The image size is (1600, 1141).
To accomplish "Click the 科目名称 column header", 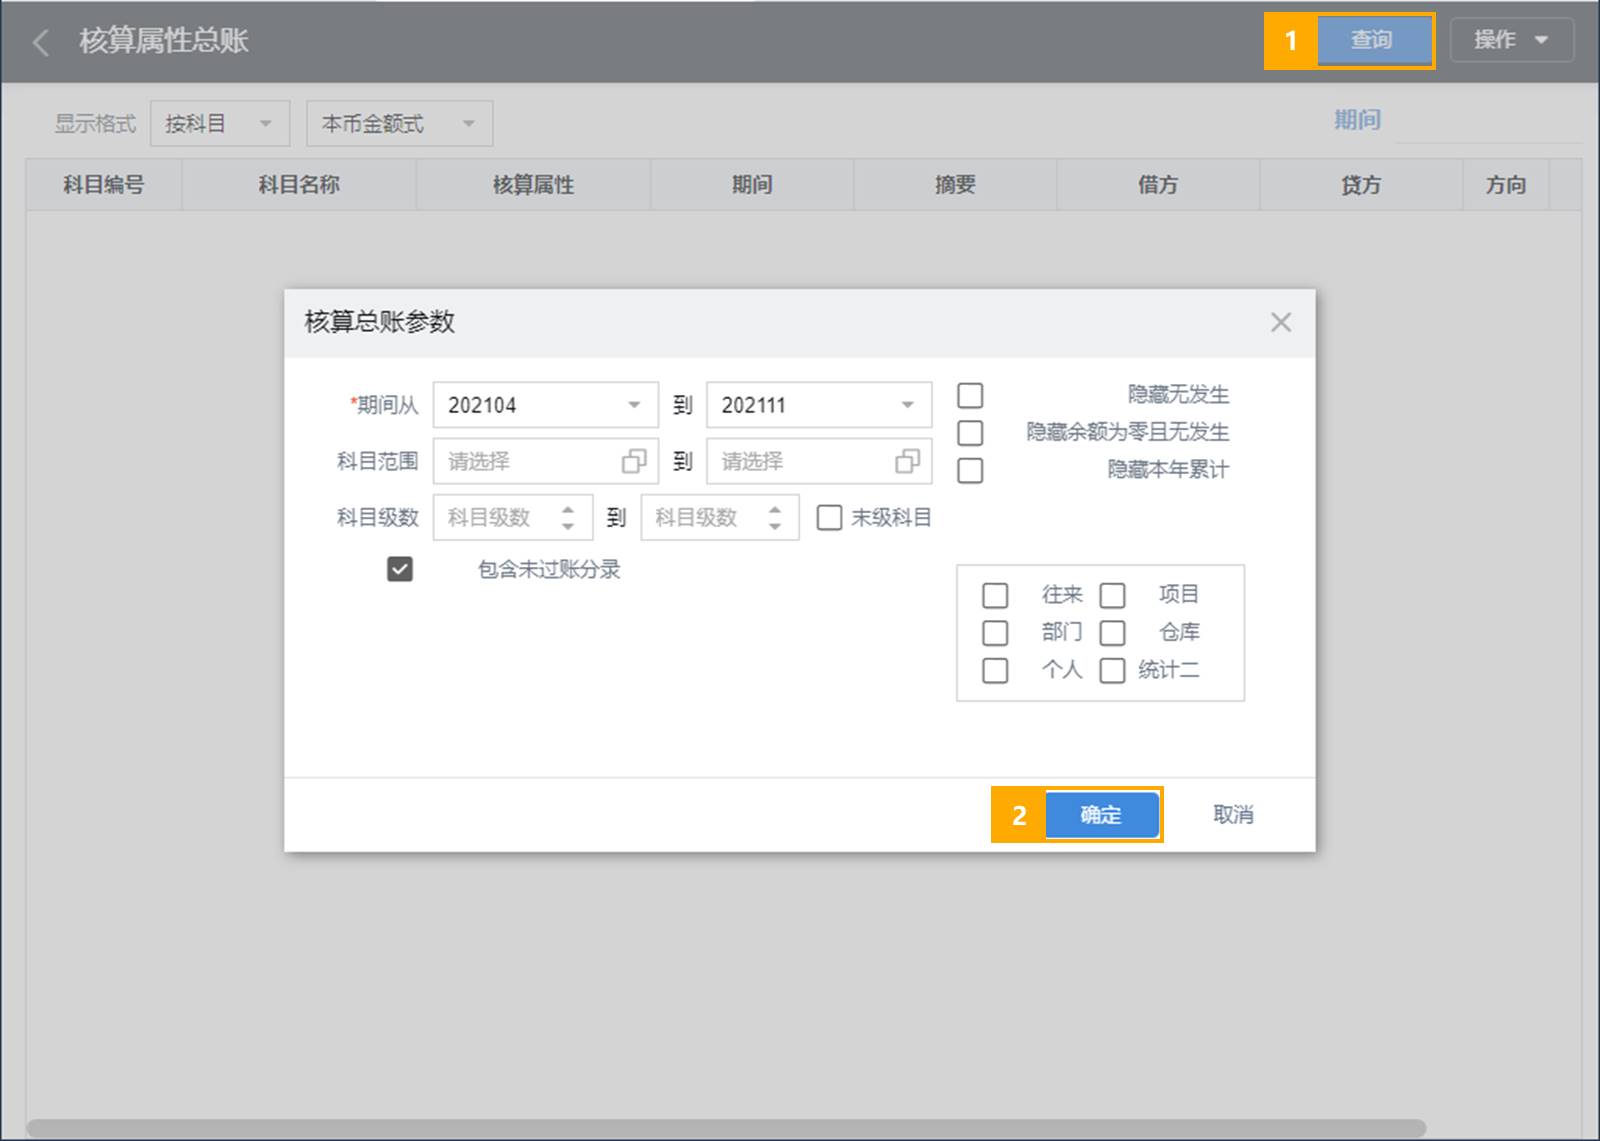I will (299, 185).
